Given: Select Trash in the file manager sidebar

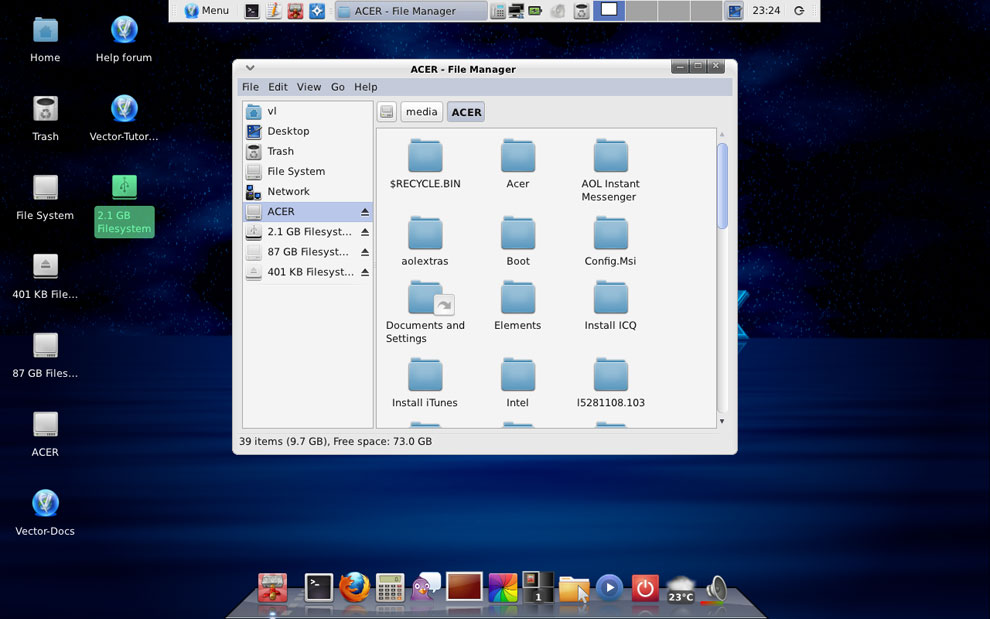Looking at the screenshot, I should point(307,152).
